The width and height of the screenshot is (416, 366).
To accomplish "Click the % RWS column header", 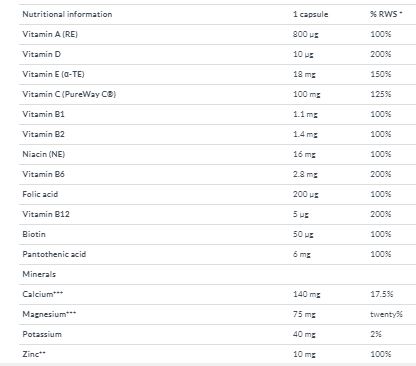I will click(386, 14).
